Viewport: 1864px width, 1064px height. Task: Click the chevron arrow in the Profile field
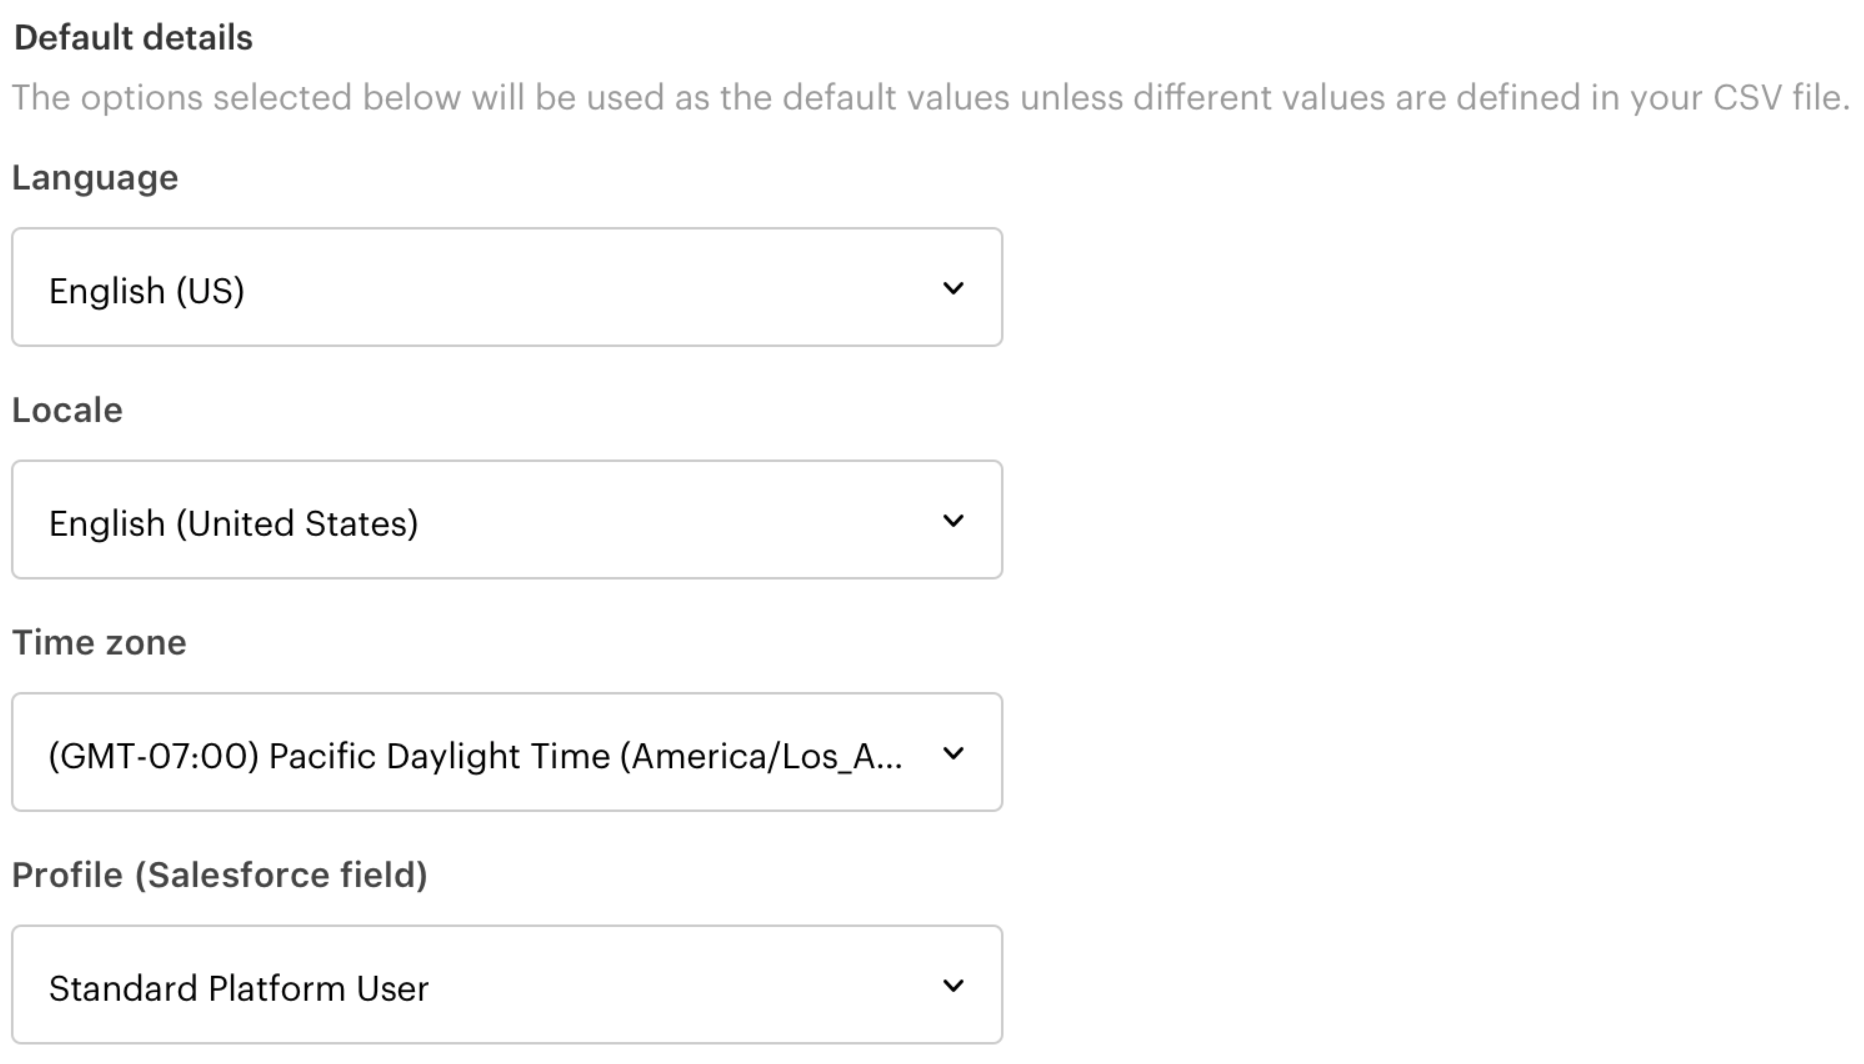point(953,986)
